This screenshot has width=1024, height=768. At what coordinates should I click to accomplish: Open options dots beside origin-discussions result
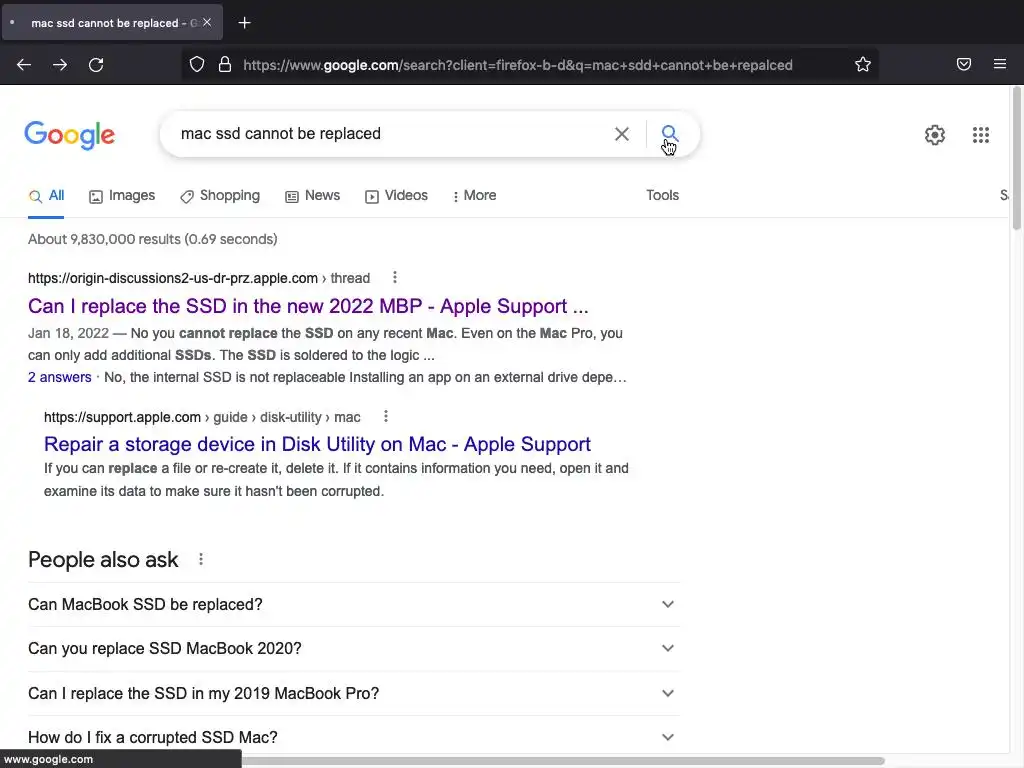click(394, 278)
